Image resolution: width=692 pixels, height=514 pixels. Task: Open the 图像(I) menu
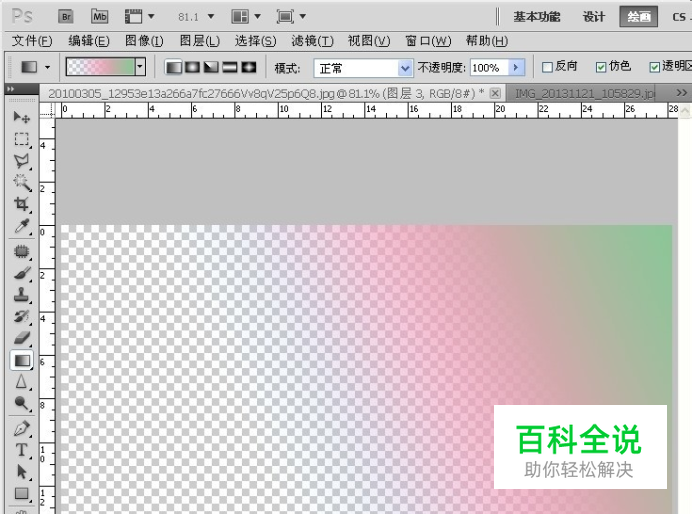click(x=144, y=41)
